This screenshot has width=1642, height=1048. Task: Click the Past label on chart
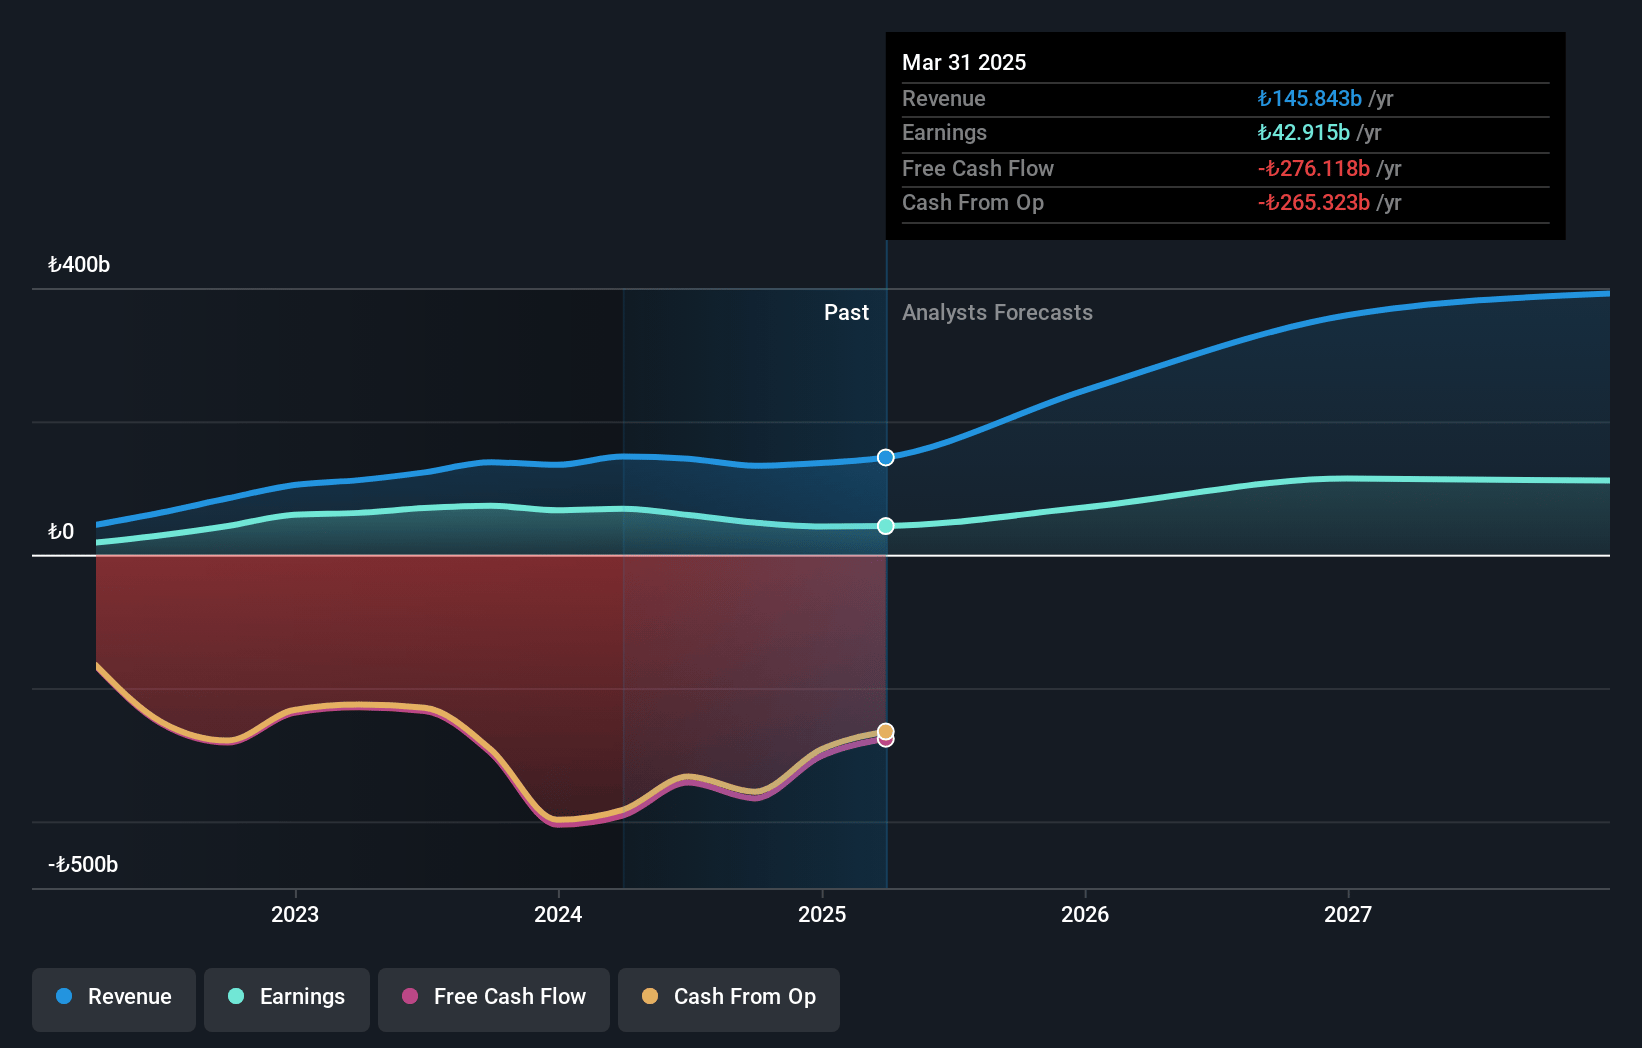tap(846, 313)
